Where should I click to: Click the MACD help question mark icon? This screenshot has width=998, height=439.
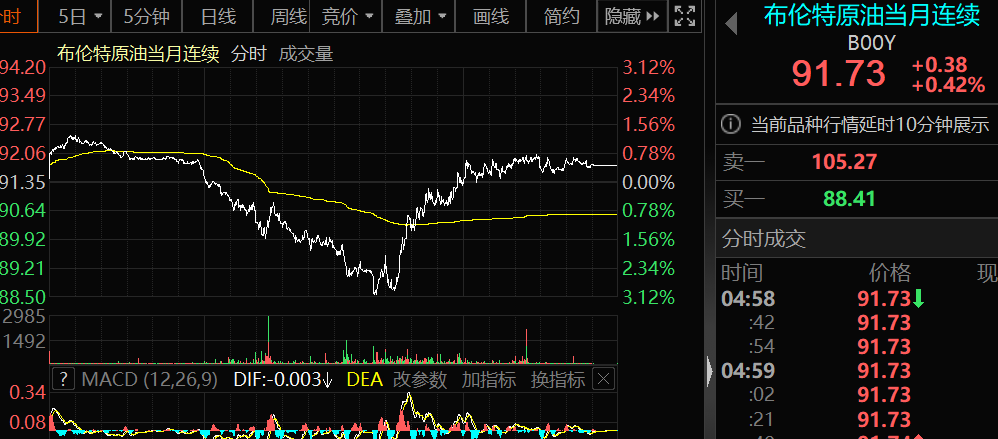tap(63, 379)
